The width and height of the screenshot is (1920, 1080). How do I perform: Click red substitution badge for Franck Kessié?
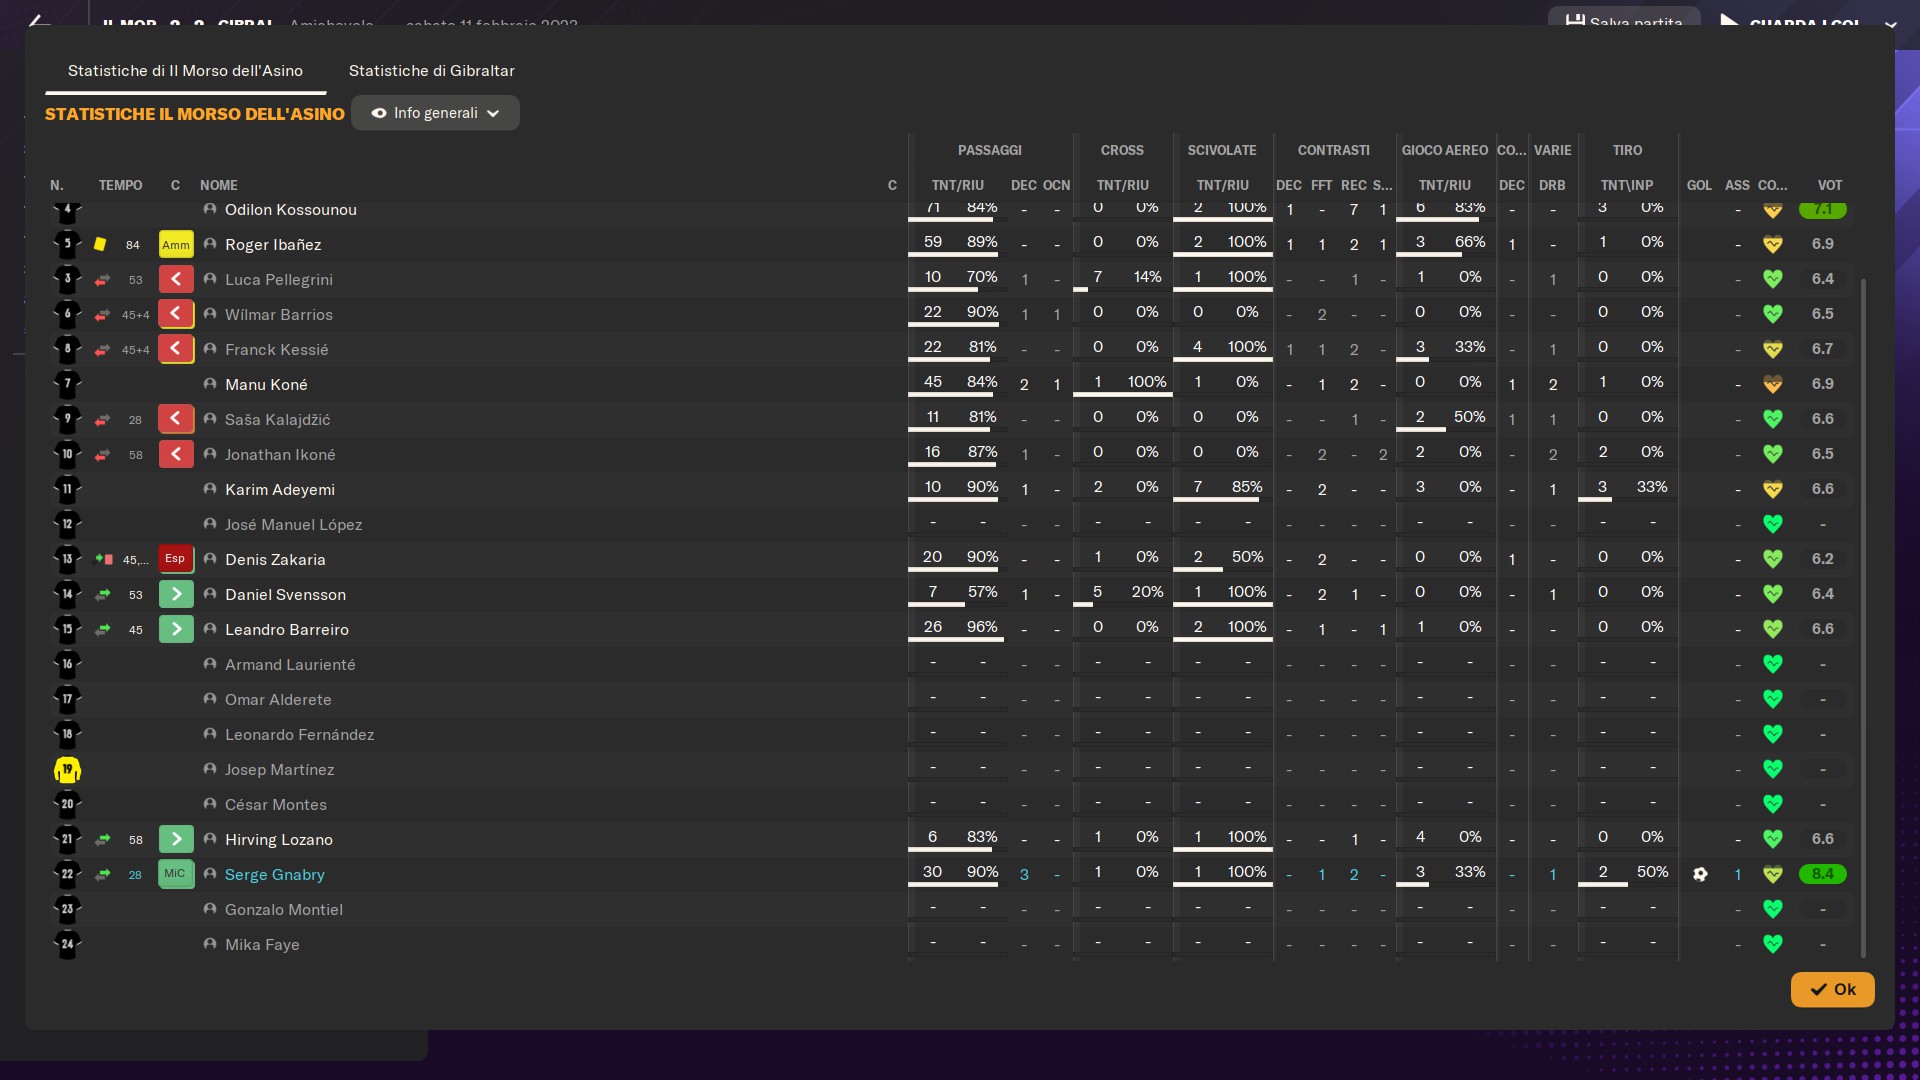tap(176, 349)
